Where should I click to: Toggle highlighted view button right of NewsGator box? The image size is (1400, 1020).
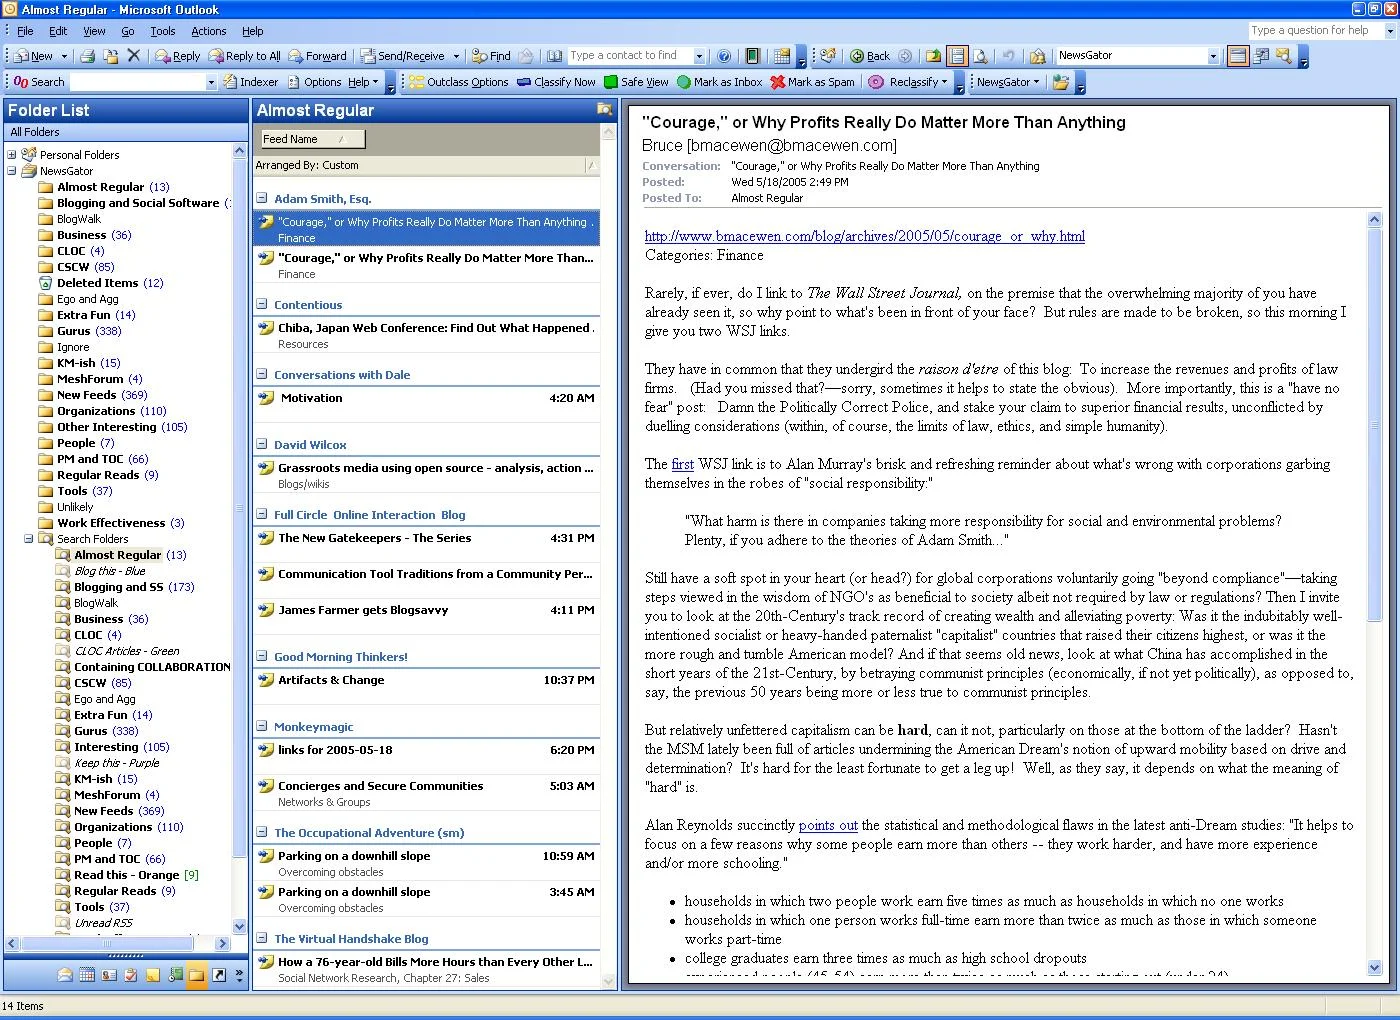point(1237,56)
